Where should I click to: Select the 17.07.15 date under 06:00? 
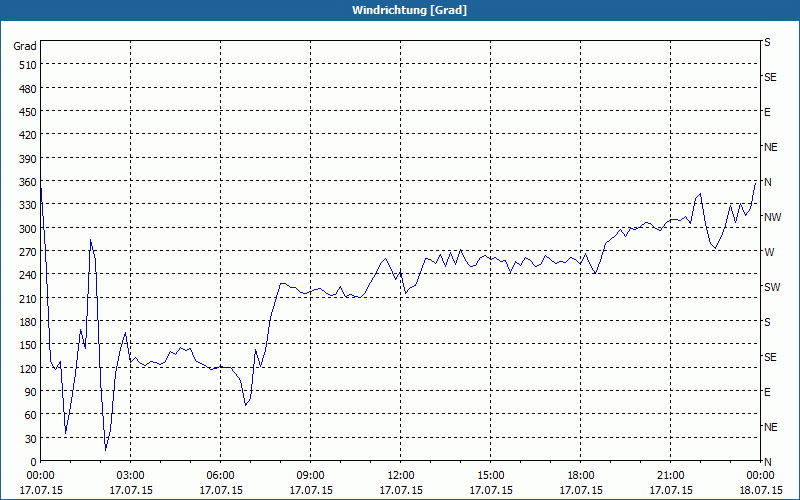point(220,490)
